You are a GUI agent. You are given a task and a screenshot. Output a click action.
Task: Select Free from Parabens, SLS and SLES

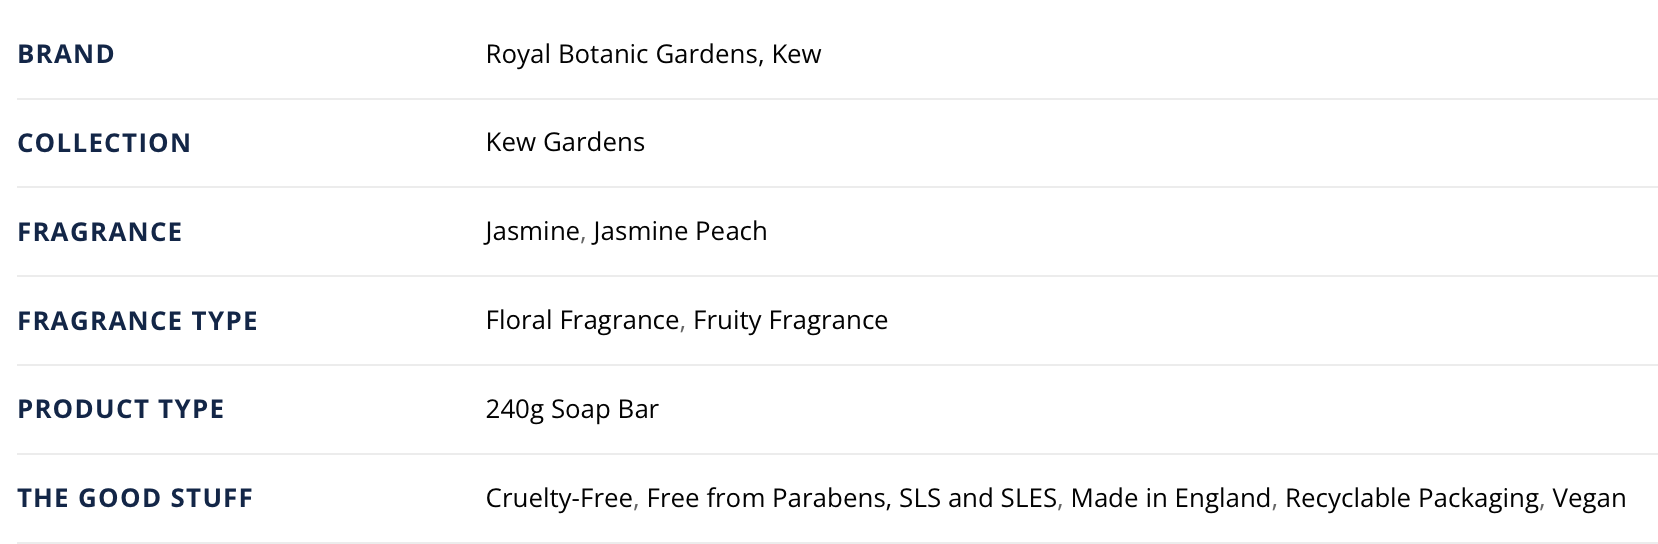pos(851,498)
